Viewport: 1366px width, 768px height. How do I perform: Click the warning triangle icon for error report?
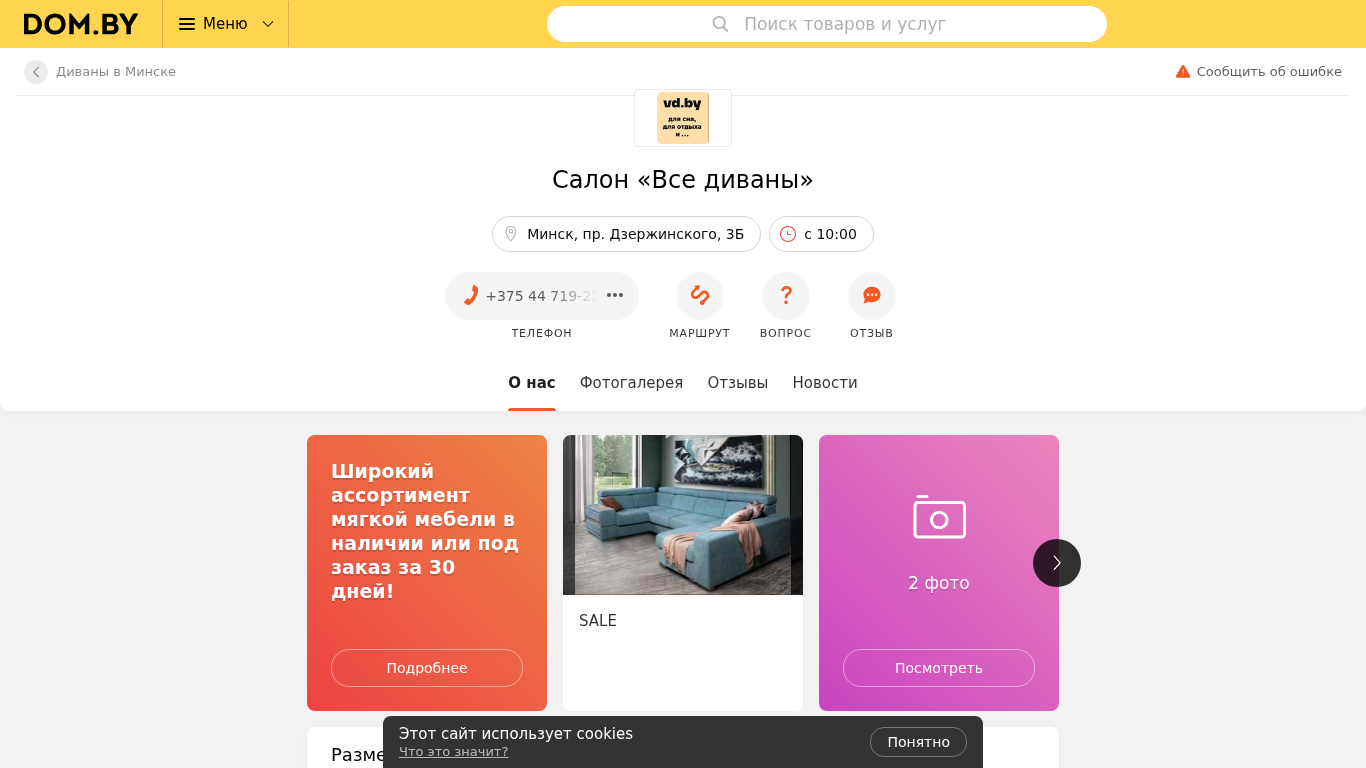[1183, 72]
